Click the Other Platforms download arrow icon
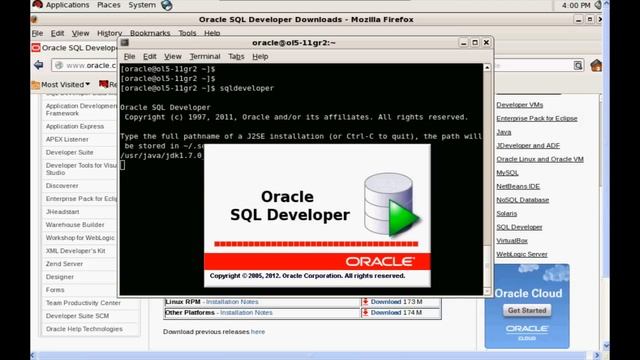640x360 pixels. click(x=365, y=312)
